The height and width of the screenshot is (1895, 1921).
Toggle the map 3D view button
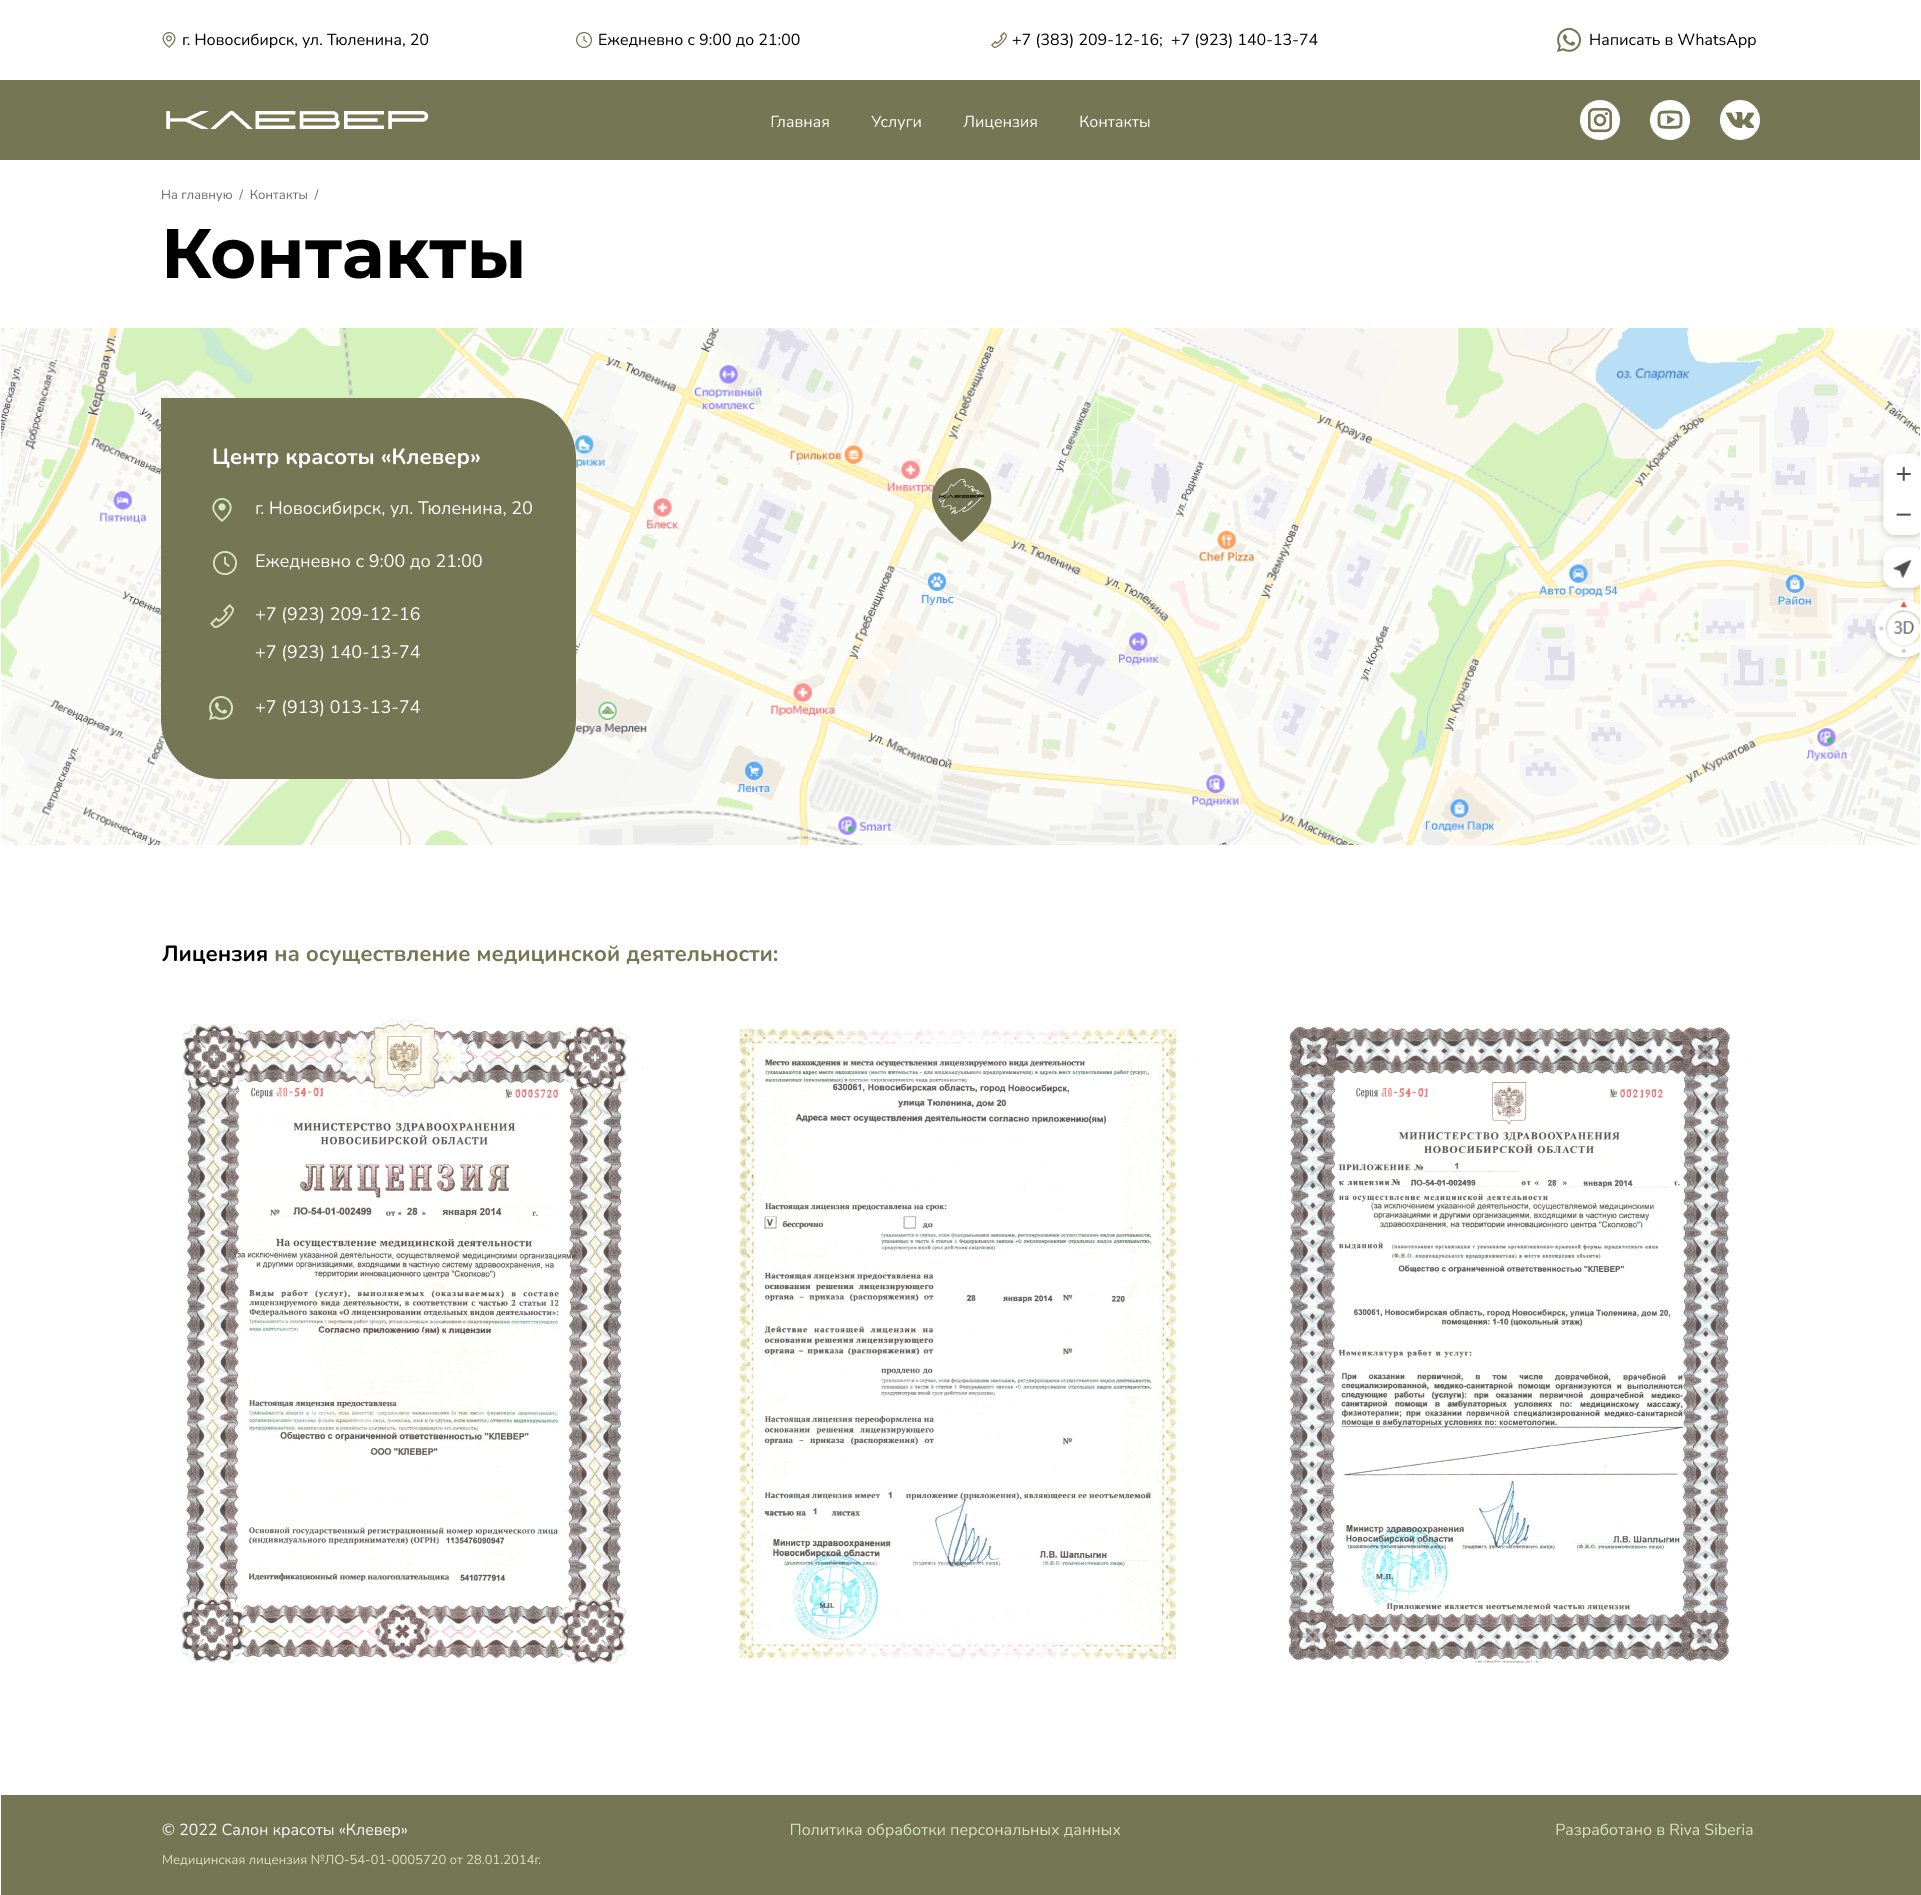click(x=1902, y=628)
